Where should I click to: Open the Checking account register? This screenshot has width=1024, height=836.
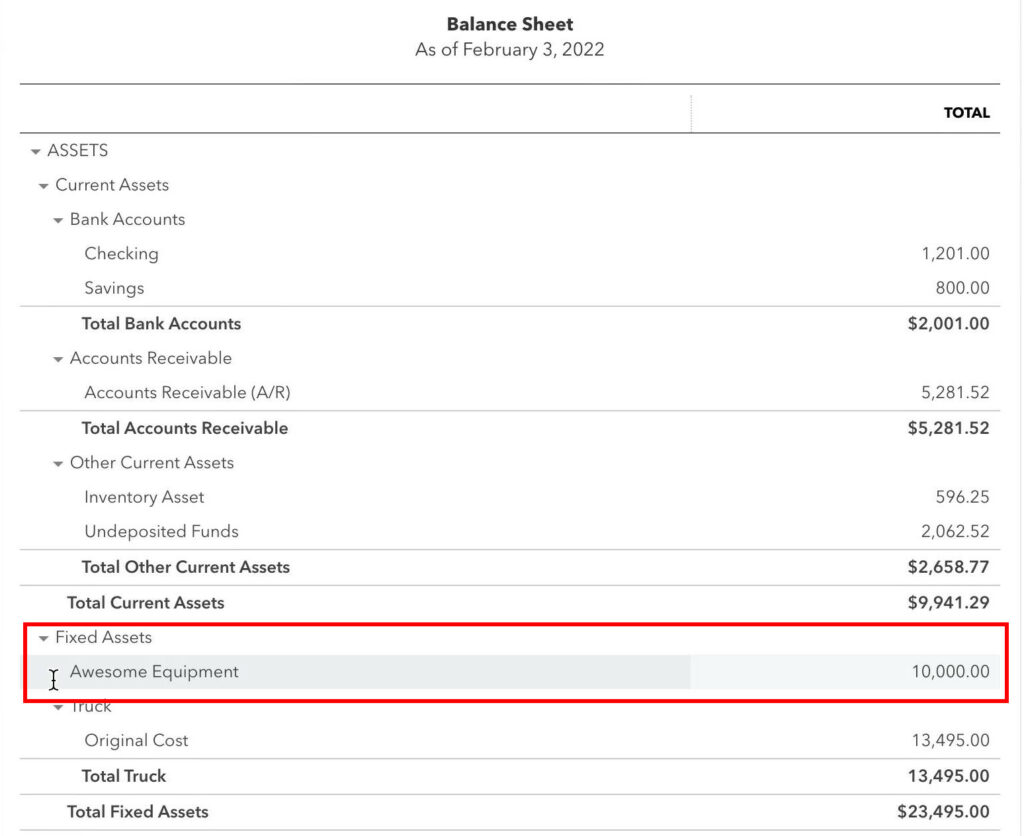[x=121, y=254]
